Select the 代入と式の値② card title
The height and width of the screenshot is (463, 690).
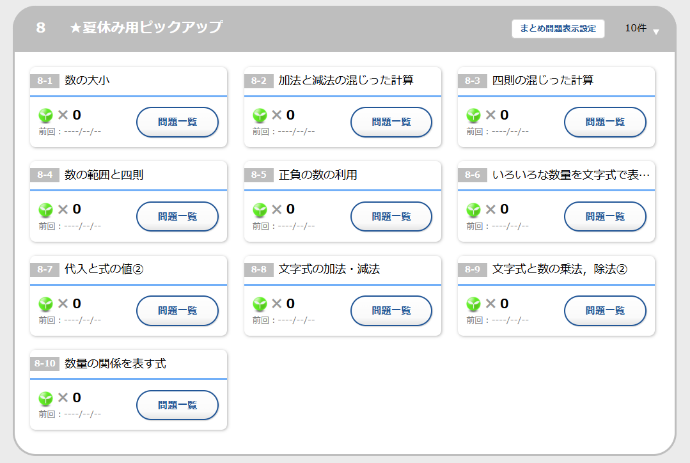[x=104, y=269]
